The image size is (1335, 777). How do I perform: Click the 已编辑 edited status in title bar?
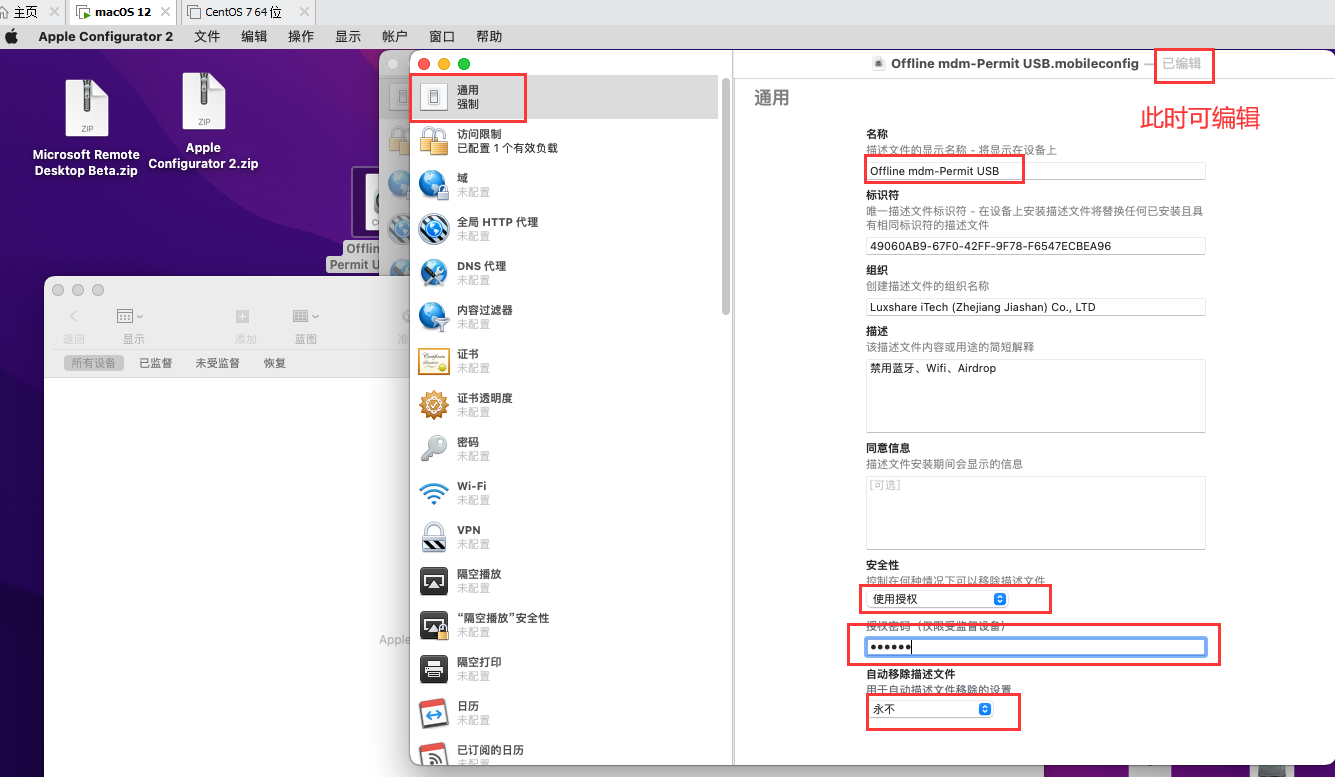point(1182,63)
